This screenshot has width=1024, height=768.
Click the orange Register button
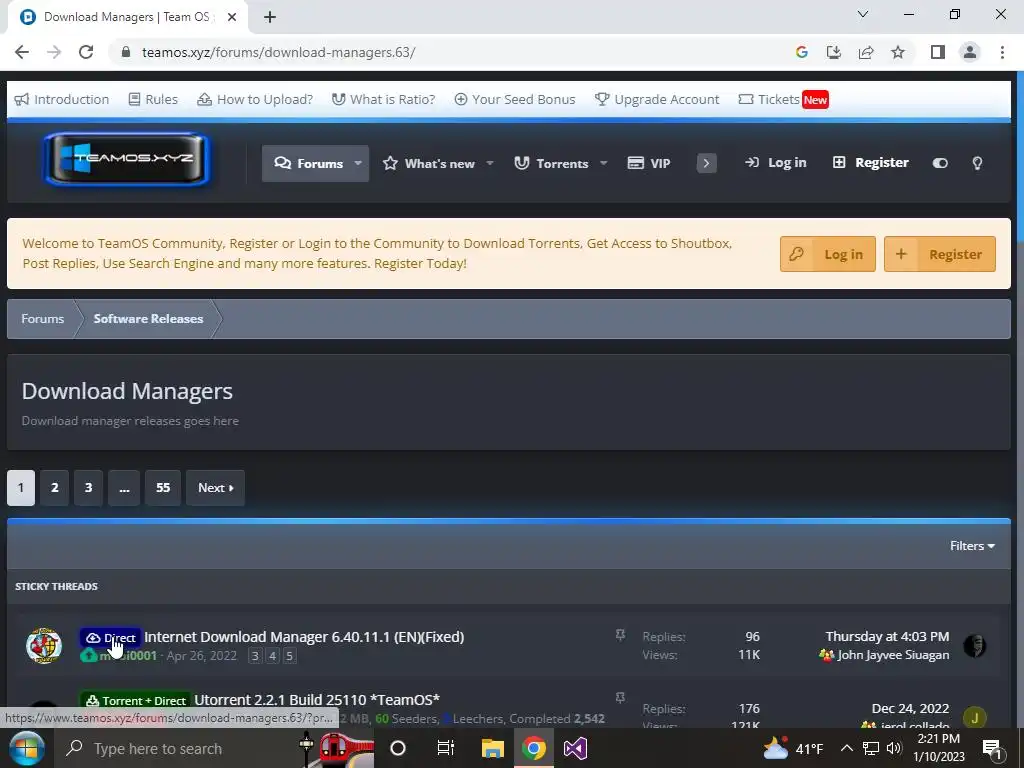(940, 254)
